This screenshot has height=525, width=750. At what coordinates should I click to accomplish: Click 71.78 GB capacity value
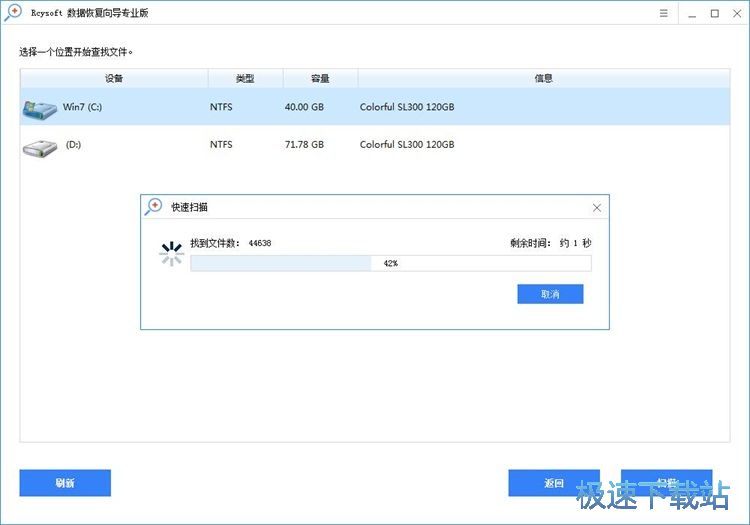click(304, 144)
